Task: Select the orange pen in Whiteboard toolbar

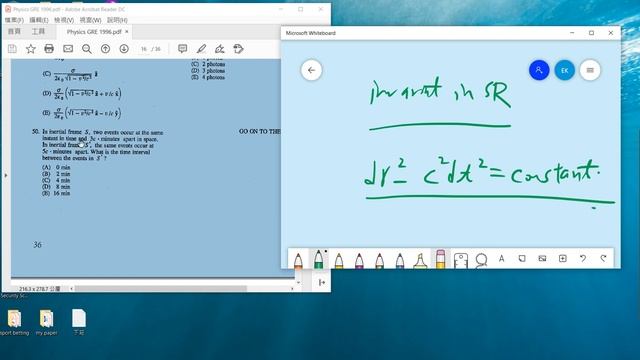Action: click(x=298, y=260)
